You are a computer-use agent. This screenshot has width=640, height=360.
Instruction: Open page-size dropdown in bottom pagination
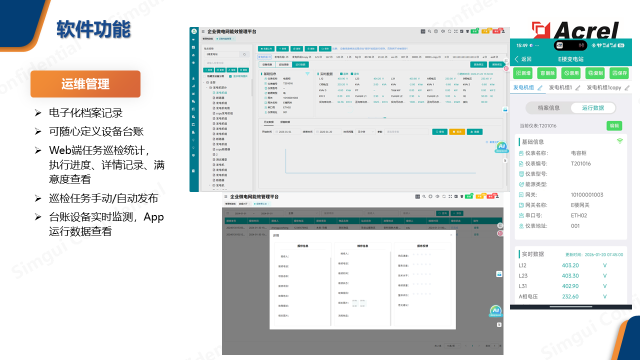point(452,346)
